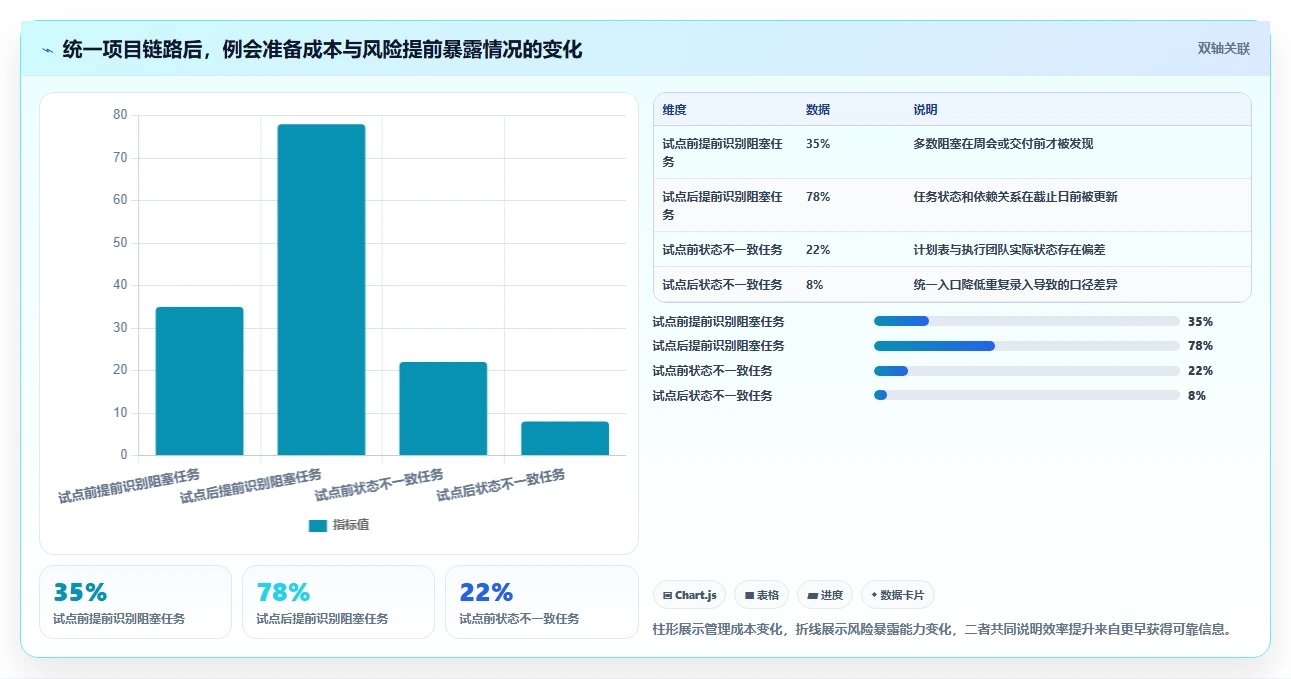
Task: Open the 78% data card
Action: click(338, 602)
